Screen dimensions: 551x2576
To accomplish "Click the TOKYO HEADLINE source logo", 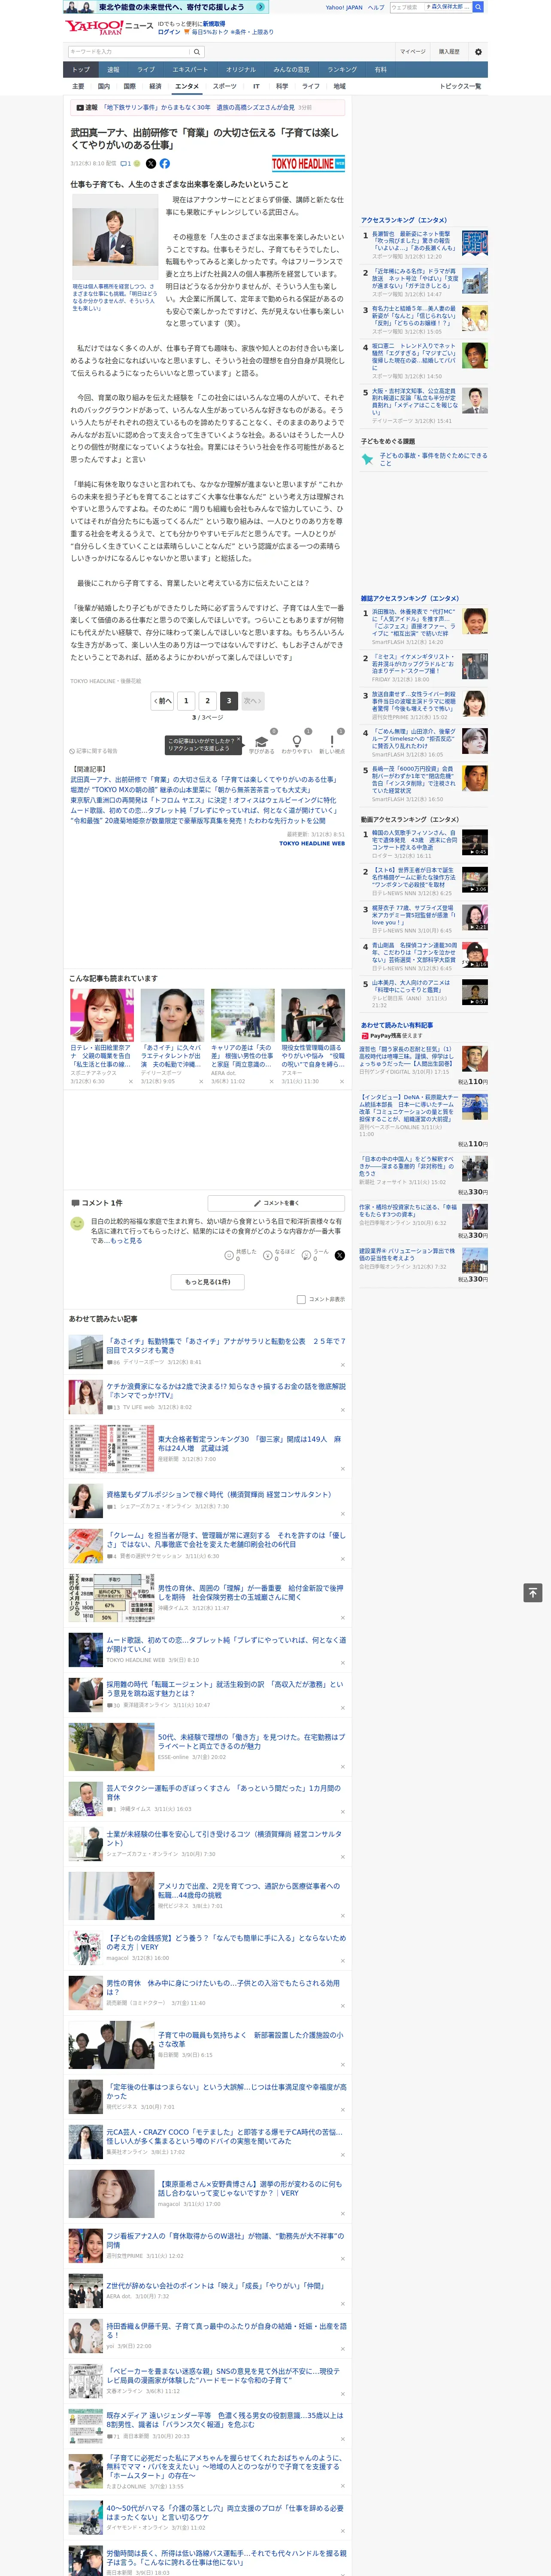I will [308, 163].
